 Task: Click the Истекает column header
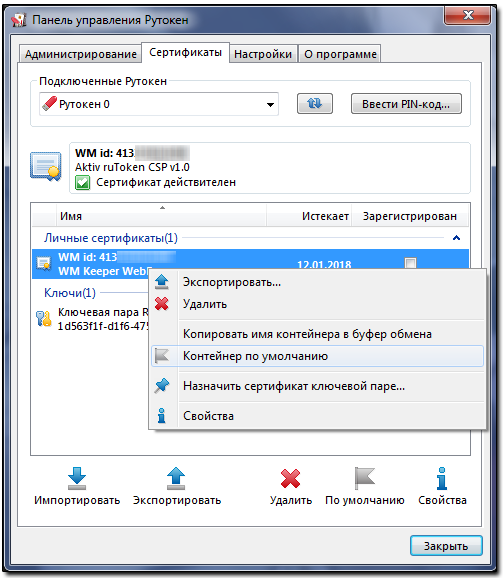point(309,216)
